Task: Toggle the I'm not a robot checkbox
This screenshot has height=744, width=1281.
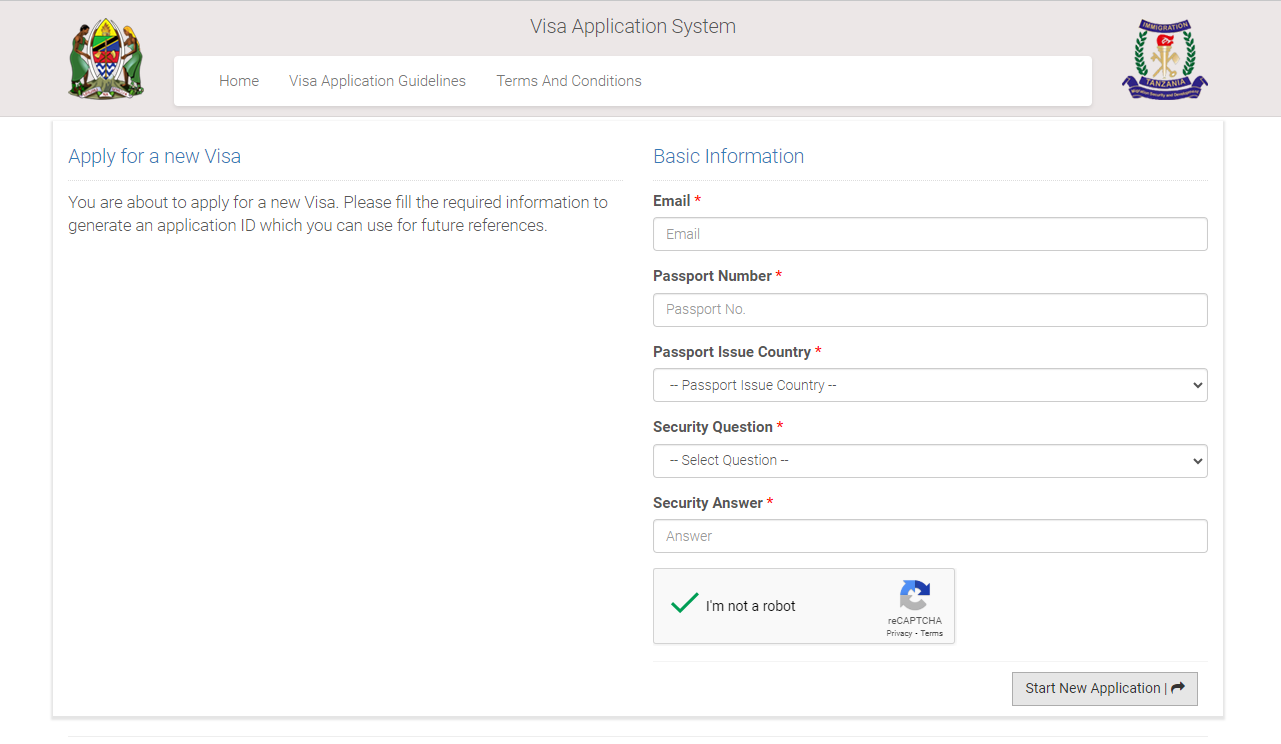Action: (x=685, y=603)
